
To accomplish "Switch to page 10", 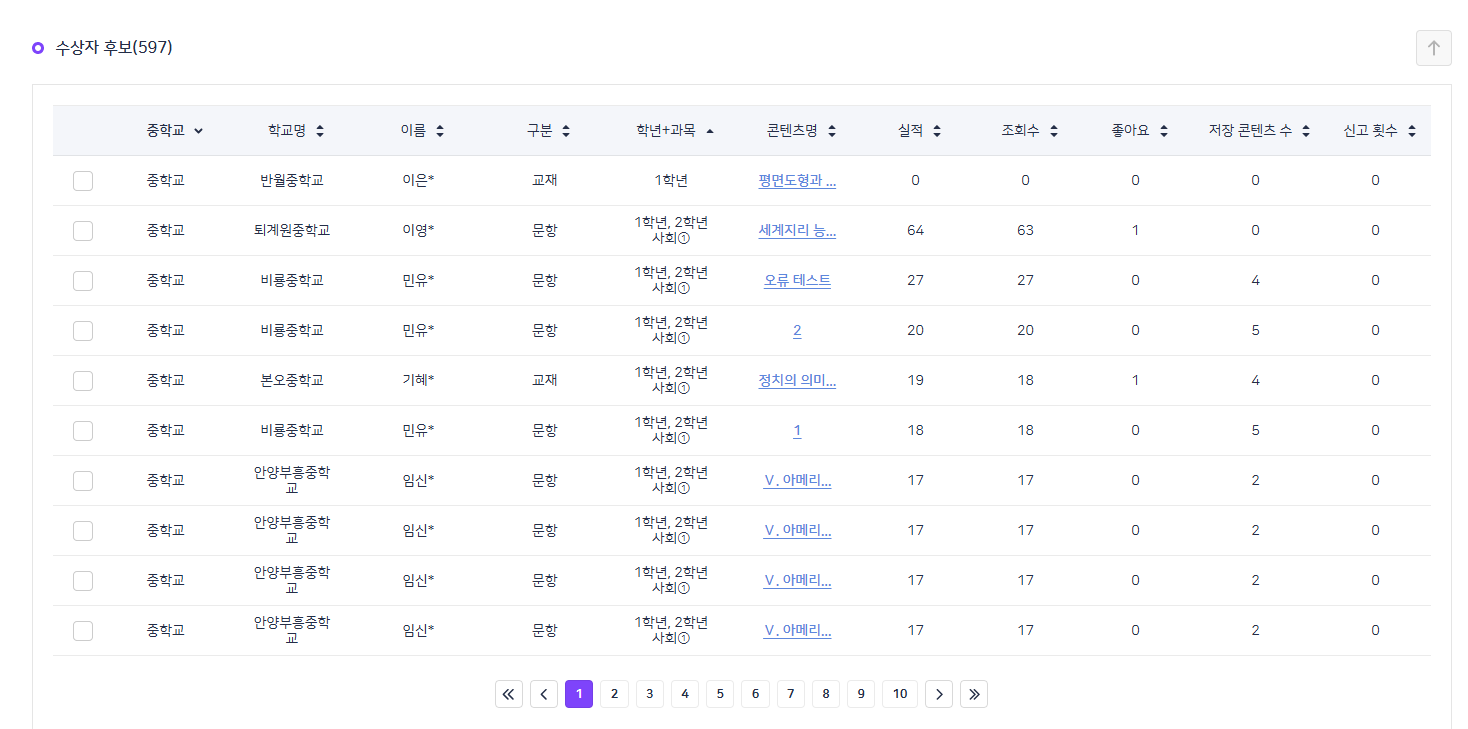I will point(900,694).
